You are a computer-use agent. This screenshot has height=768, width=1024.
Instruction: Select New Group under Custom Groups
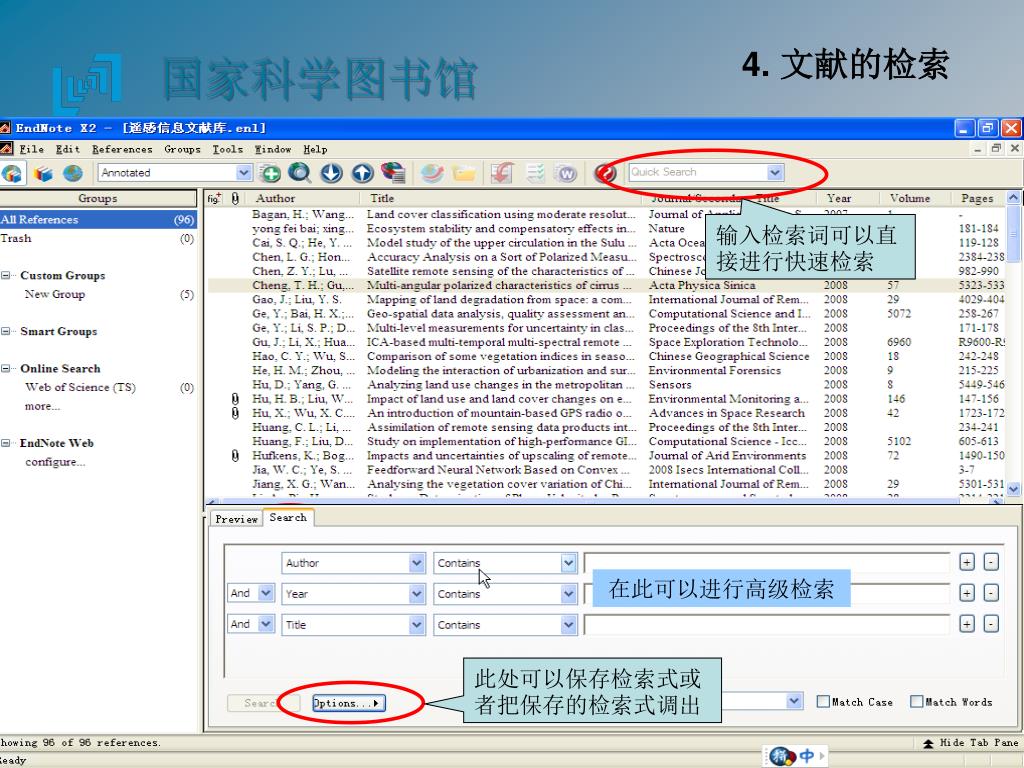click(x=98, y=295)
